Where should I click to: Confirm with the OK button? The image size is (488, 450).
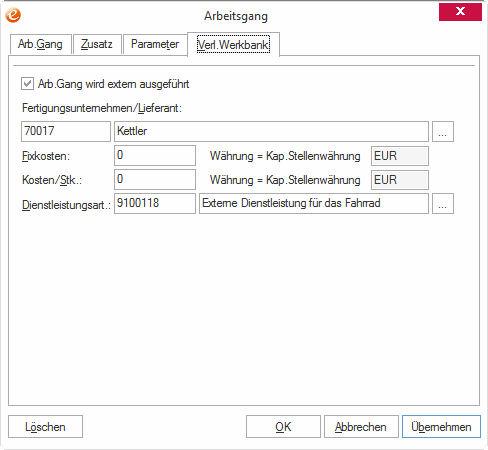(x=283, y=427)
